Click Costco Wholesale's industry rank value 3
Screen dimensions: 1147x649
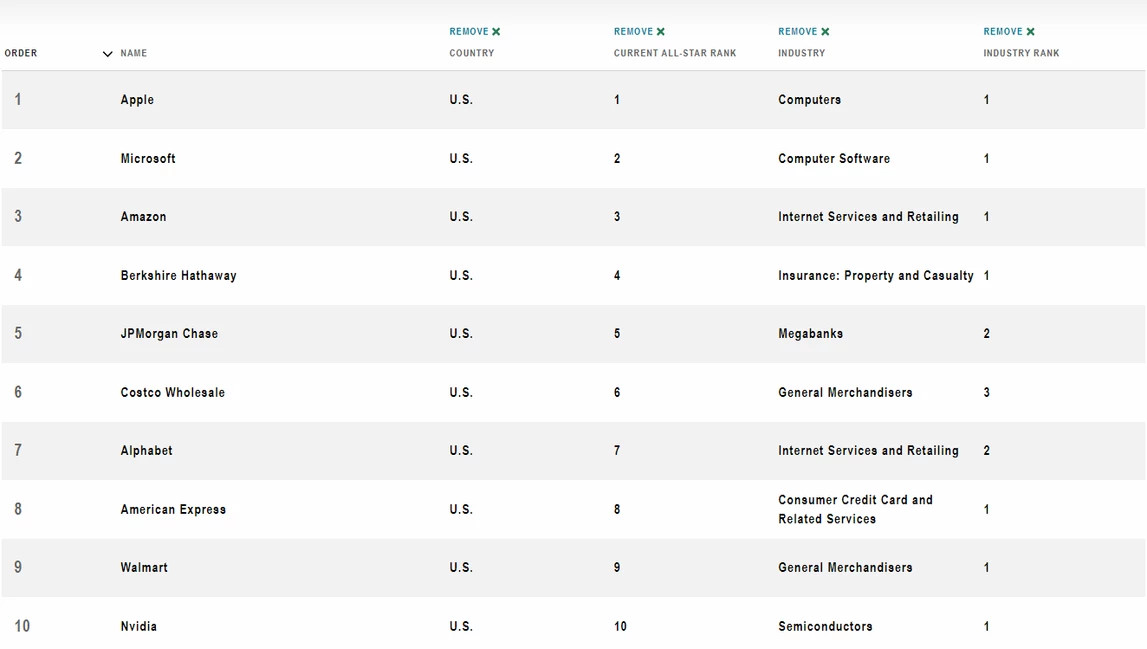click(x=987, y=392)
